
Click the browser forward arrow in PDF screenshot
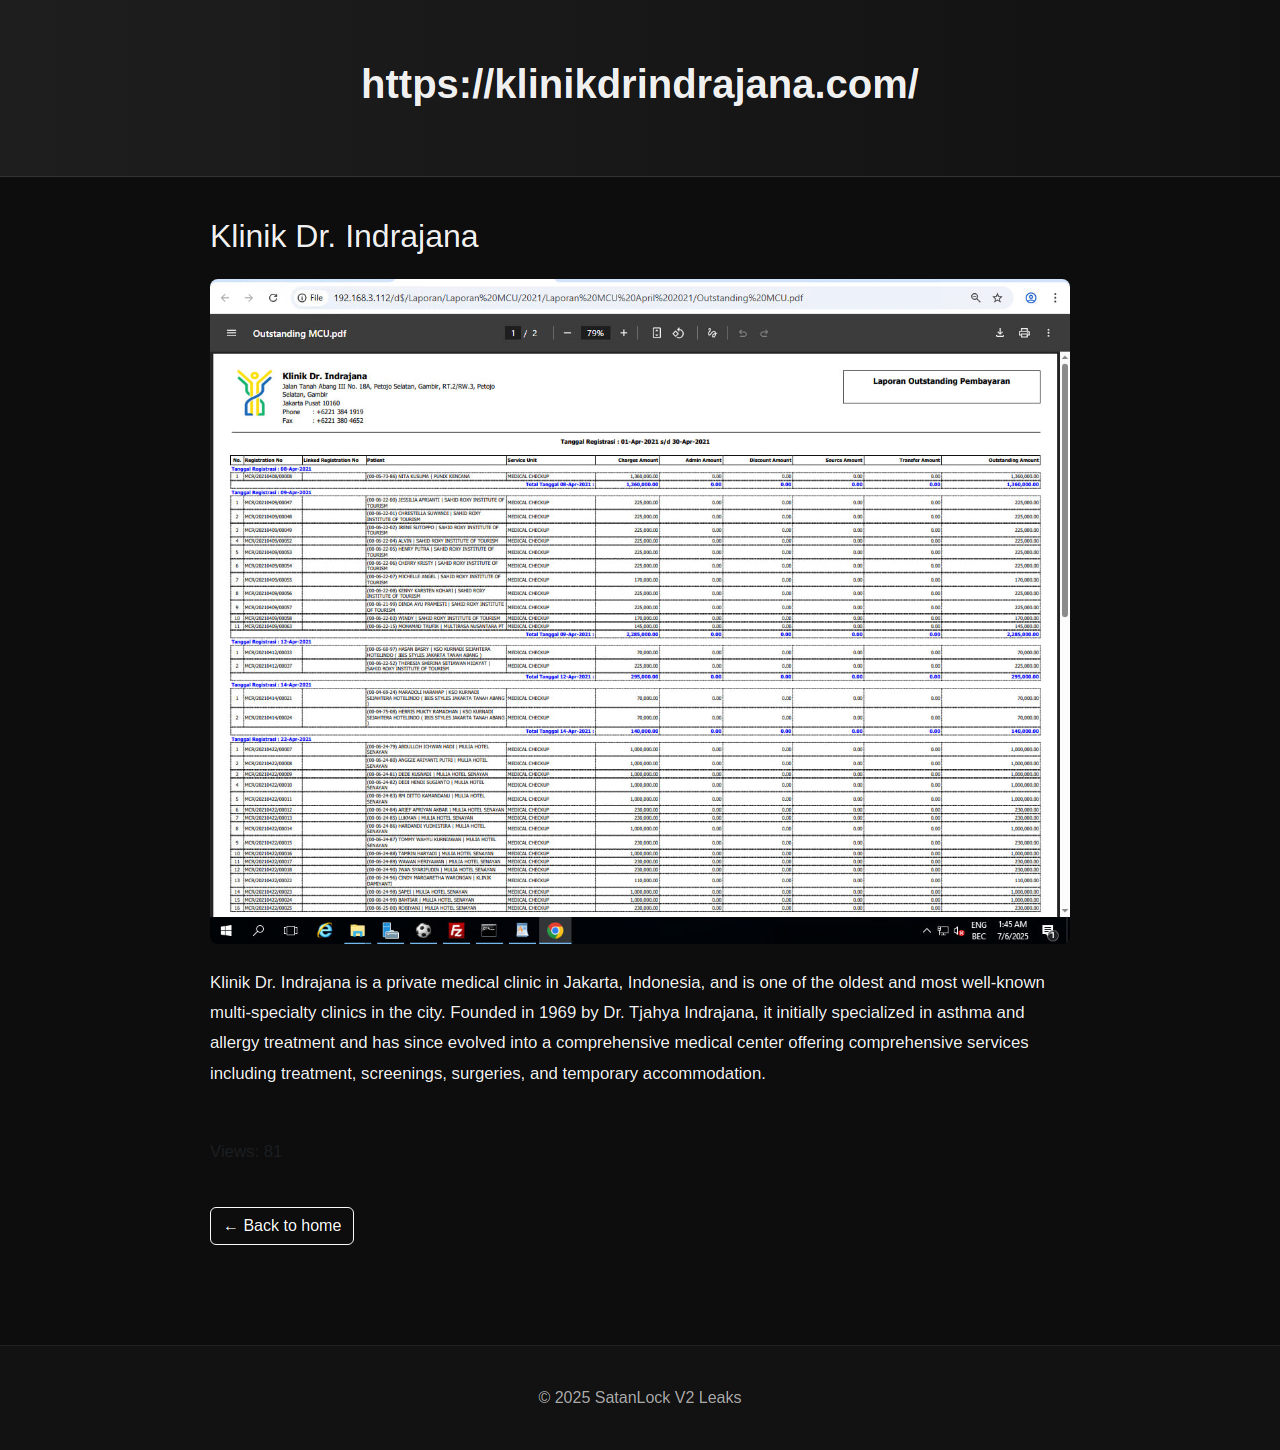tap(249, 298)
